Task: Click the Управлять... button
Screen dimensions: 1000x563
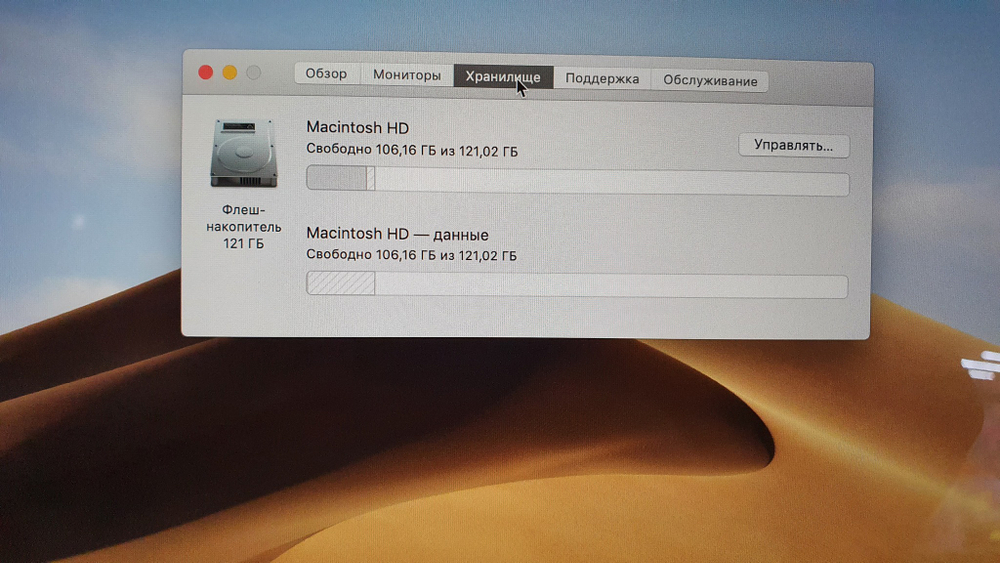Action: (793, 145)
